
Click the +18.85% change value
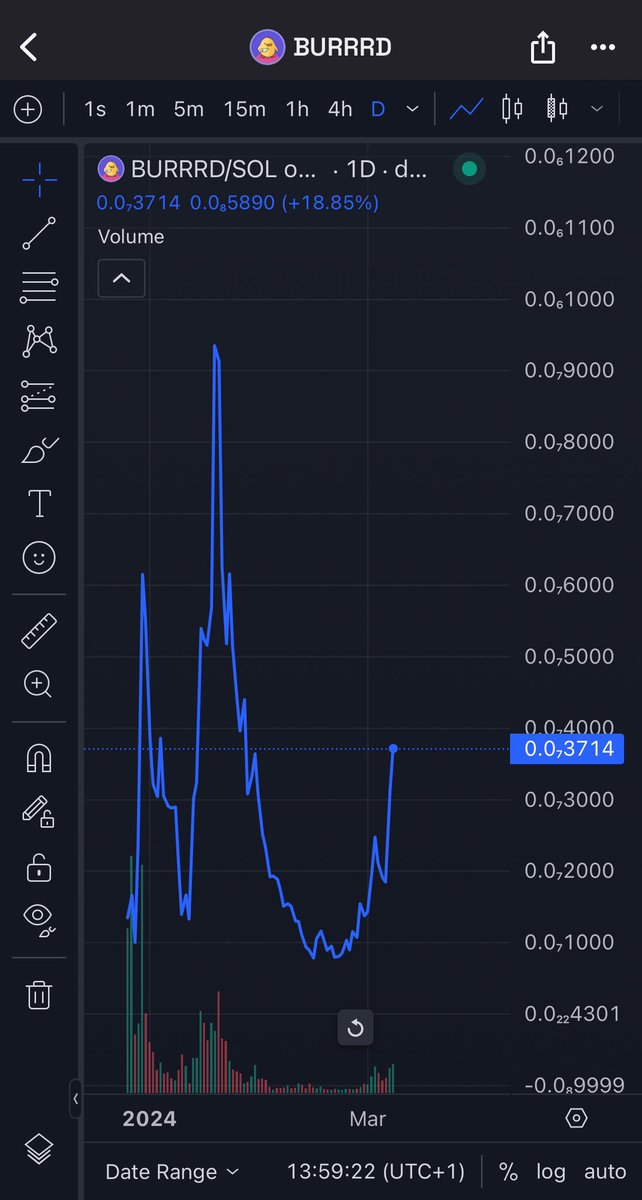click(331, 203)
